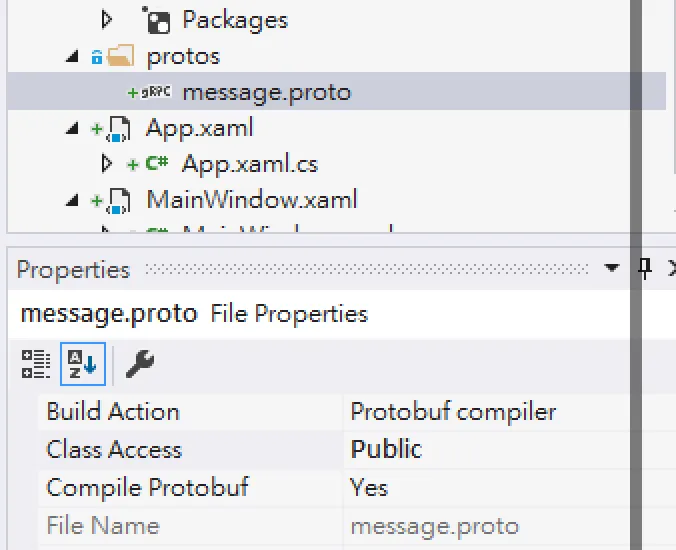Click the protos folder icon
676x550 pixels.
pyautogui.click(x=120, y=56)
